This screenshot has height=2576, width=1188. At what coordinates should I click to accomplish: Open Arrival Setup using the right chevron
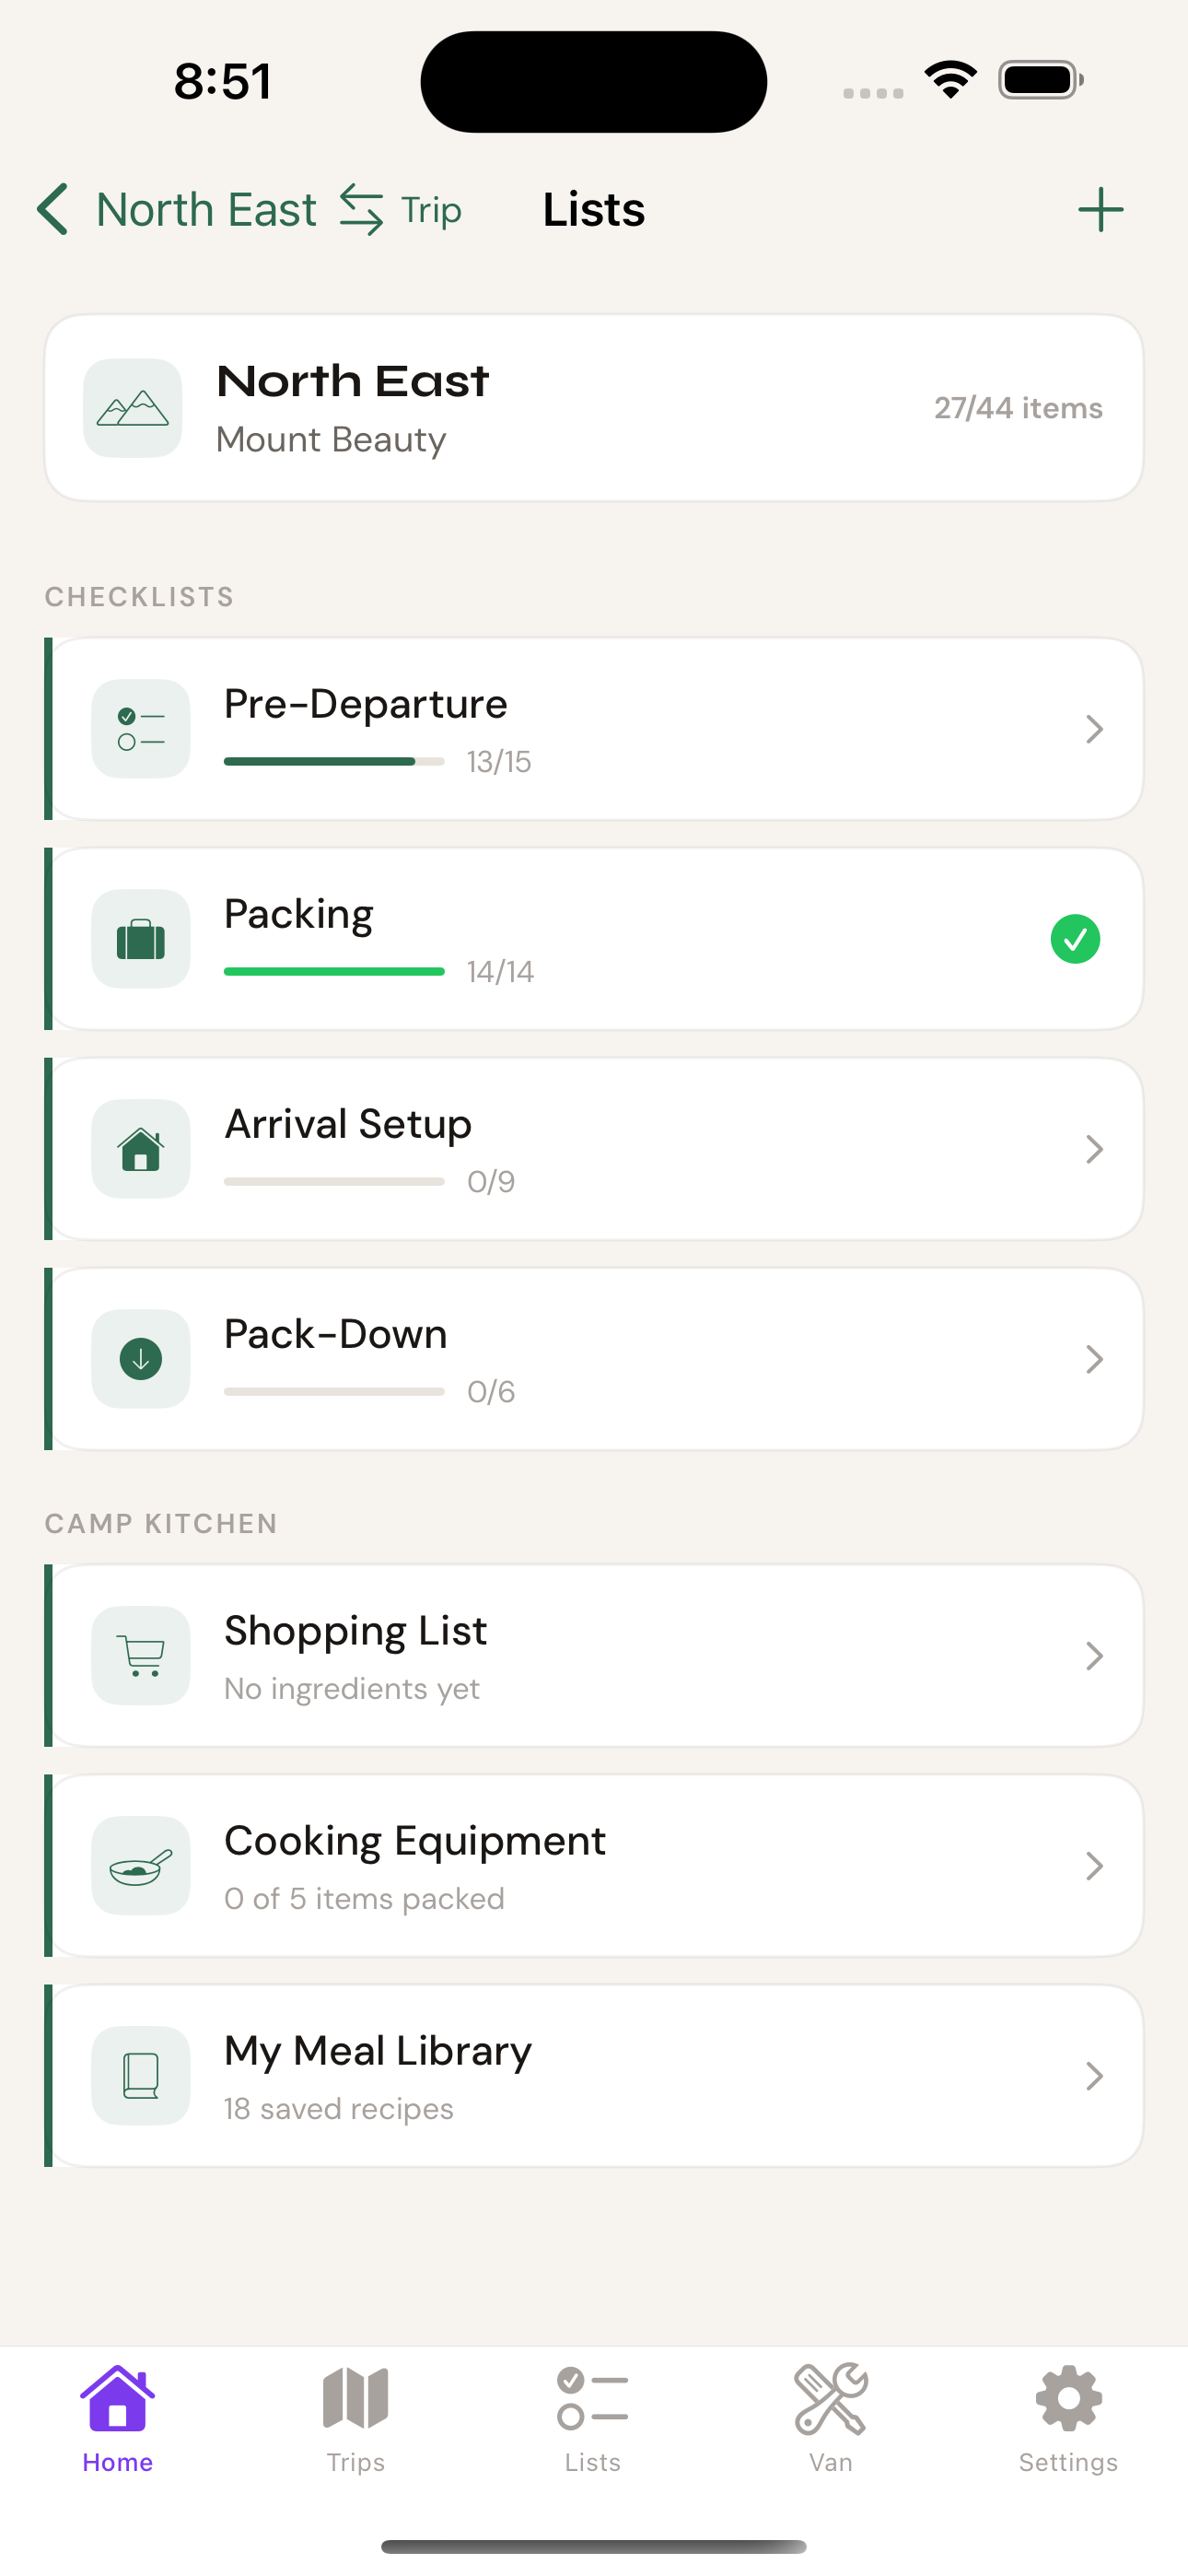(1094, 1149)
